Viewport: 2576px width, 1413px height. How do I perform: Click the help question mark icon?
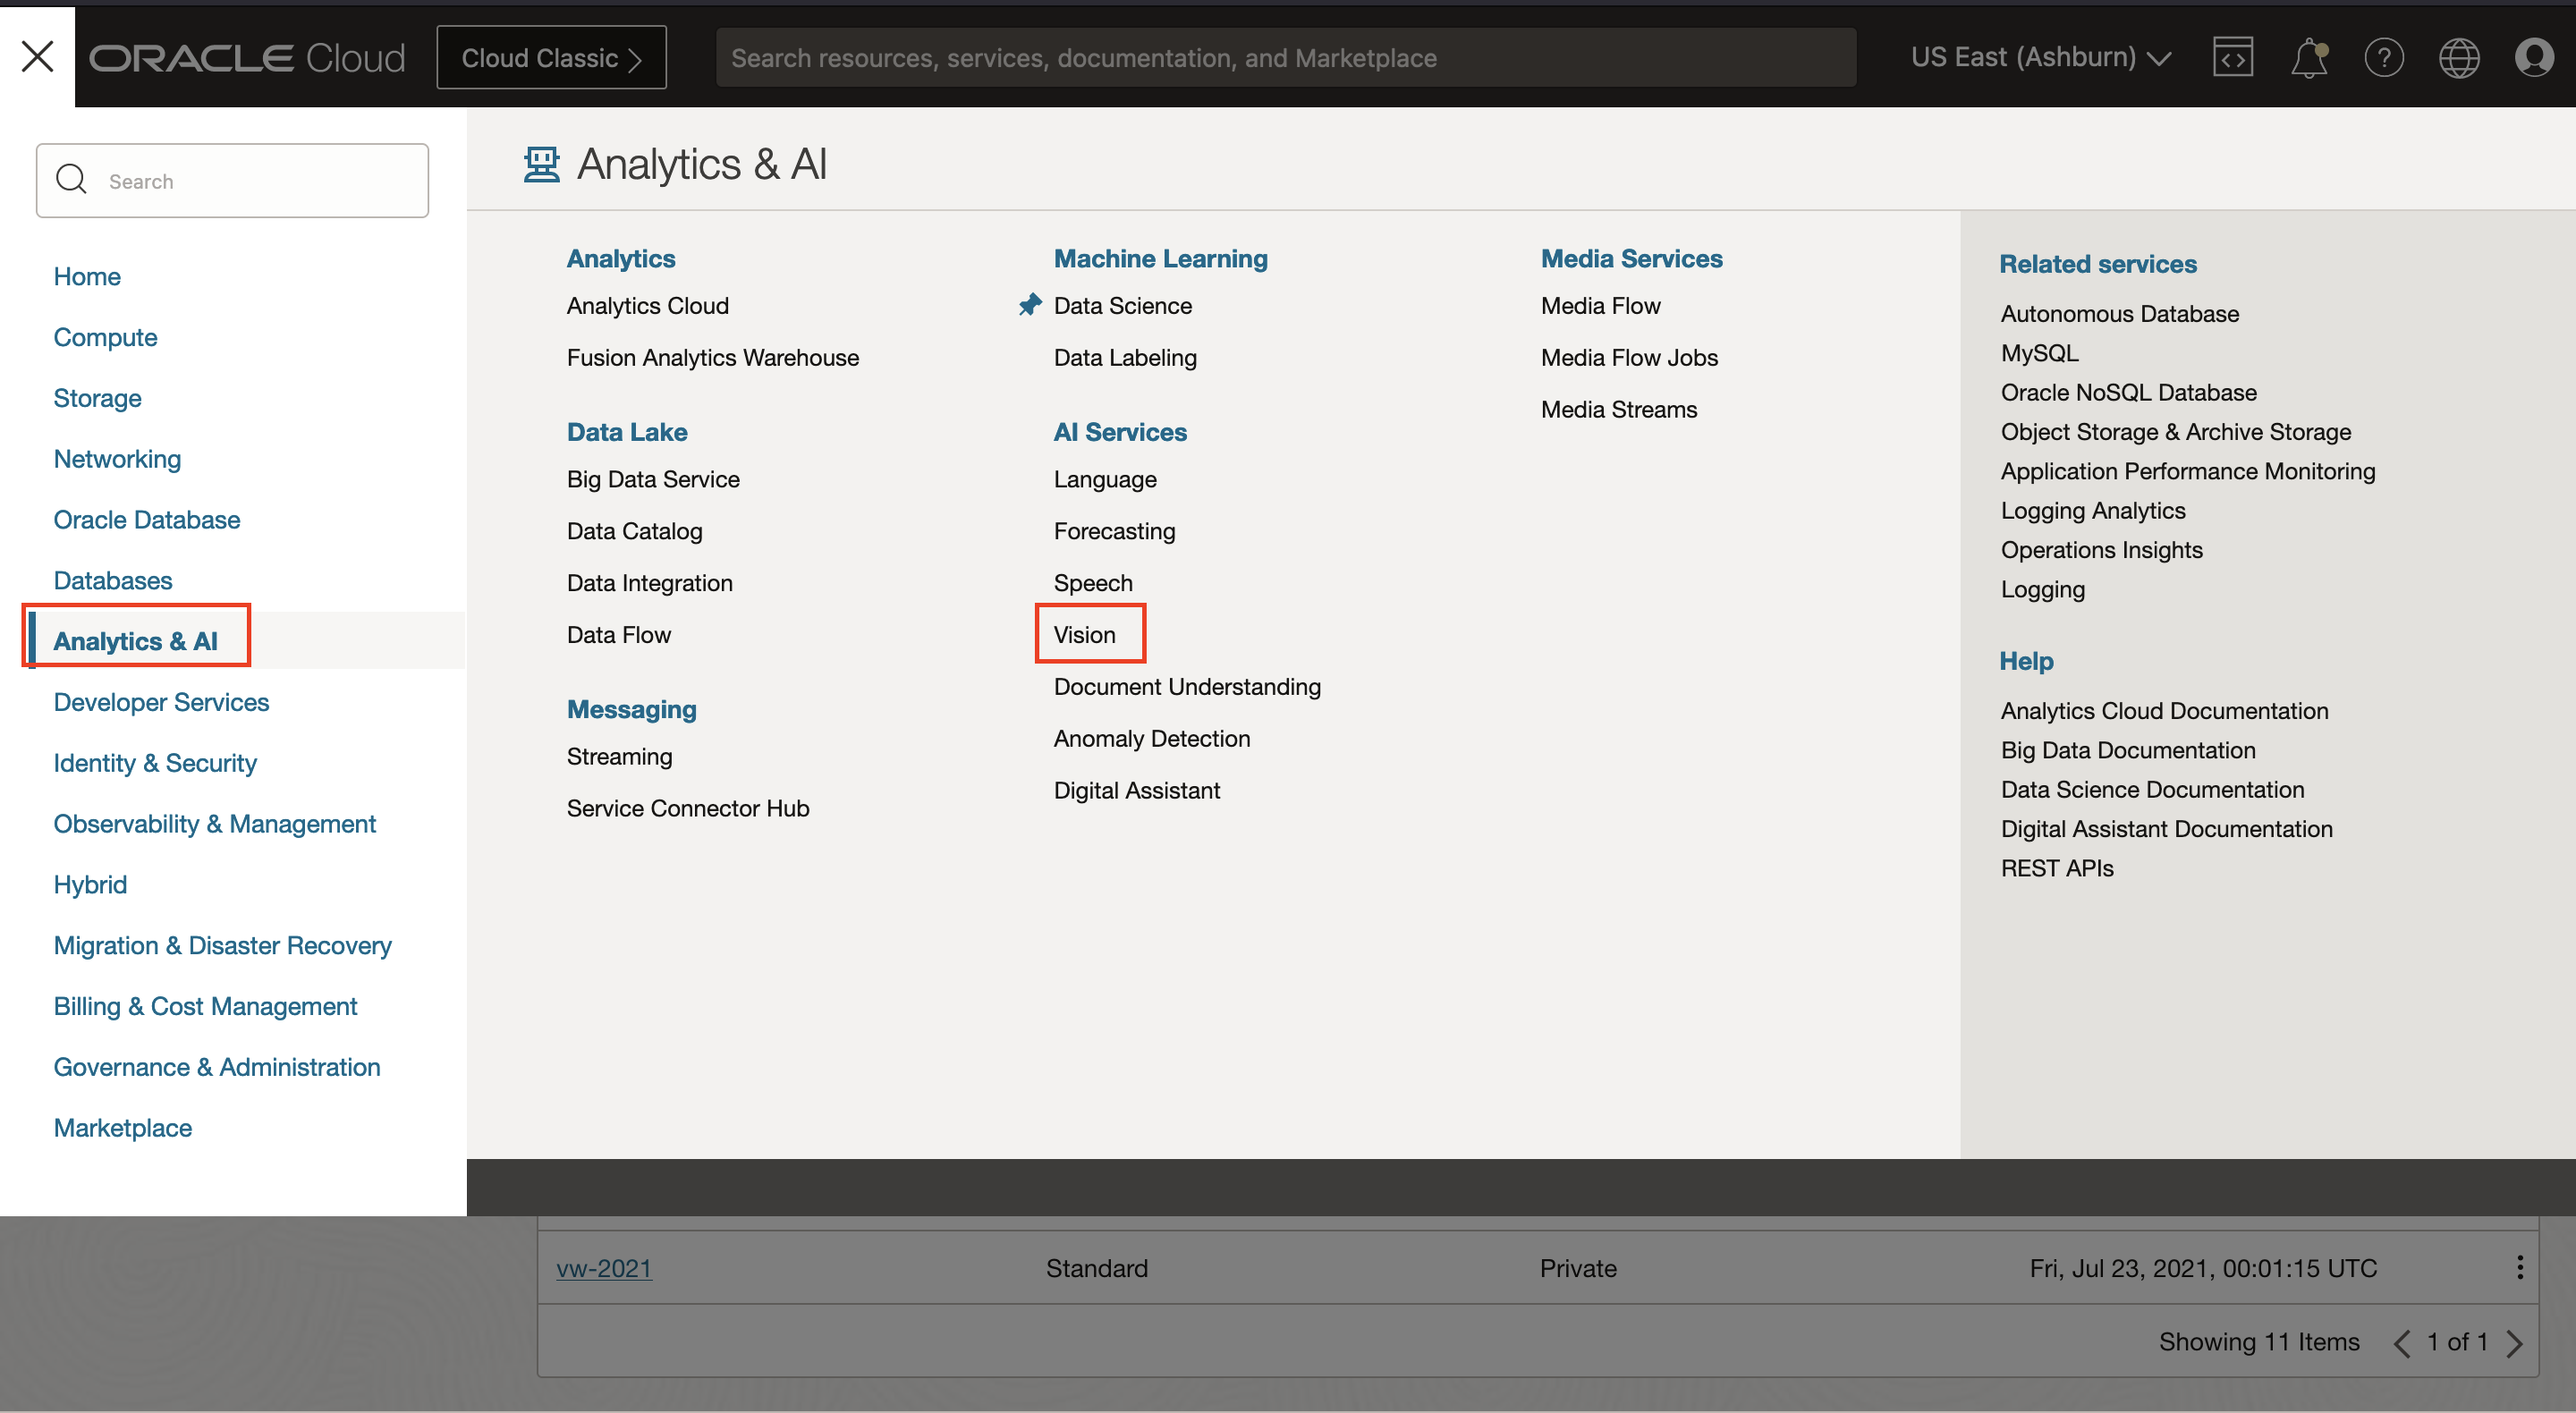pyautogui.click(x=2383, y=57)
